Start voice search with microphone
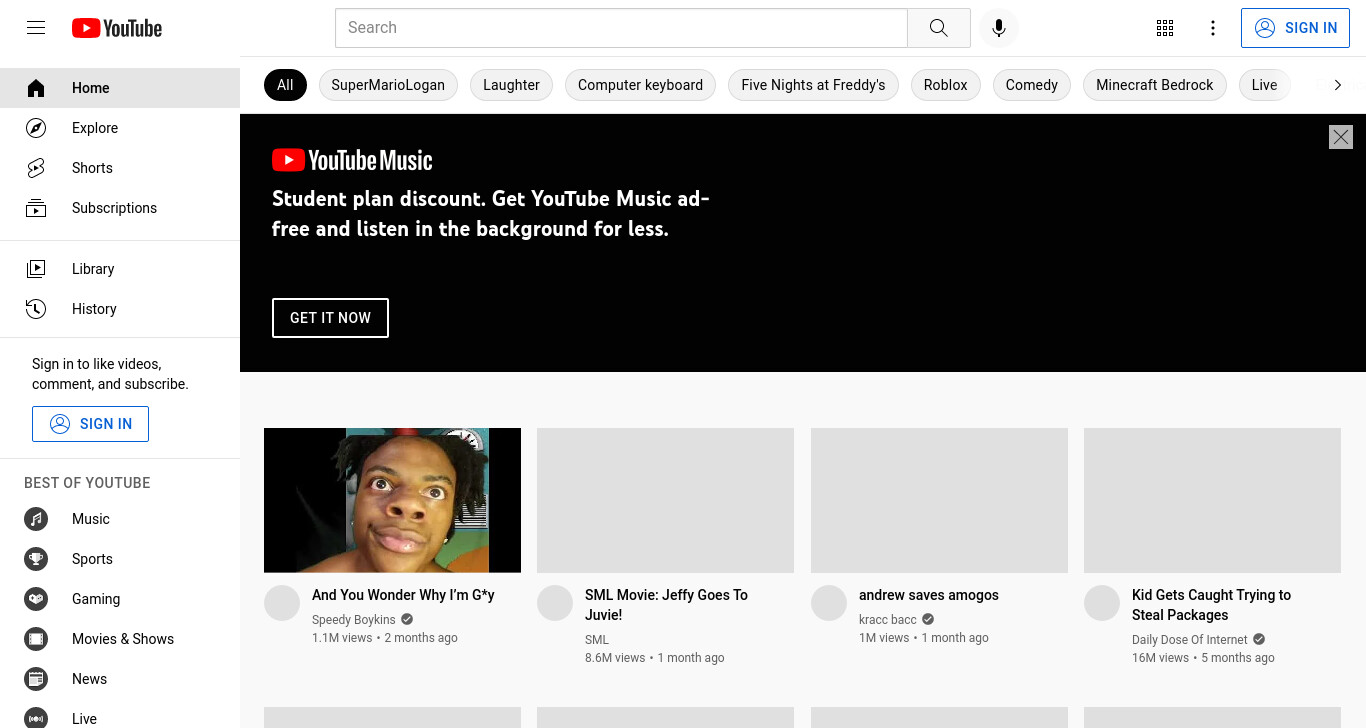The width and height of the screenshot is (1366, 728). (998, 28)
